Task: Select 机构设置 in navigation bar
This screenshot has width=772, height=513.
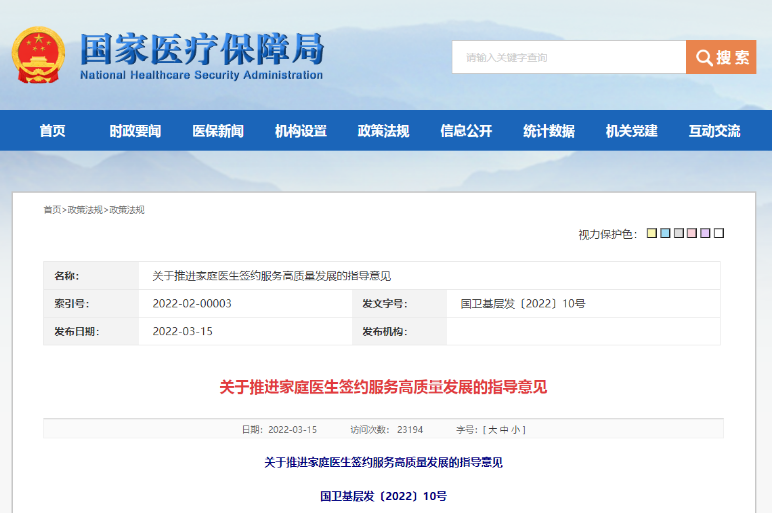Action: click(x=301, y=131)
